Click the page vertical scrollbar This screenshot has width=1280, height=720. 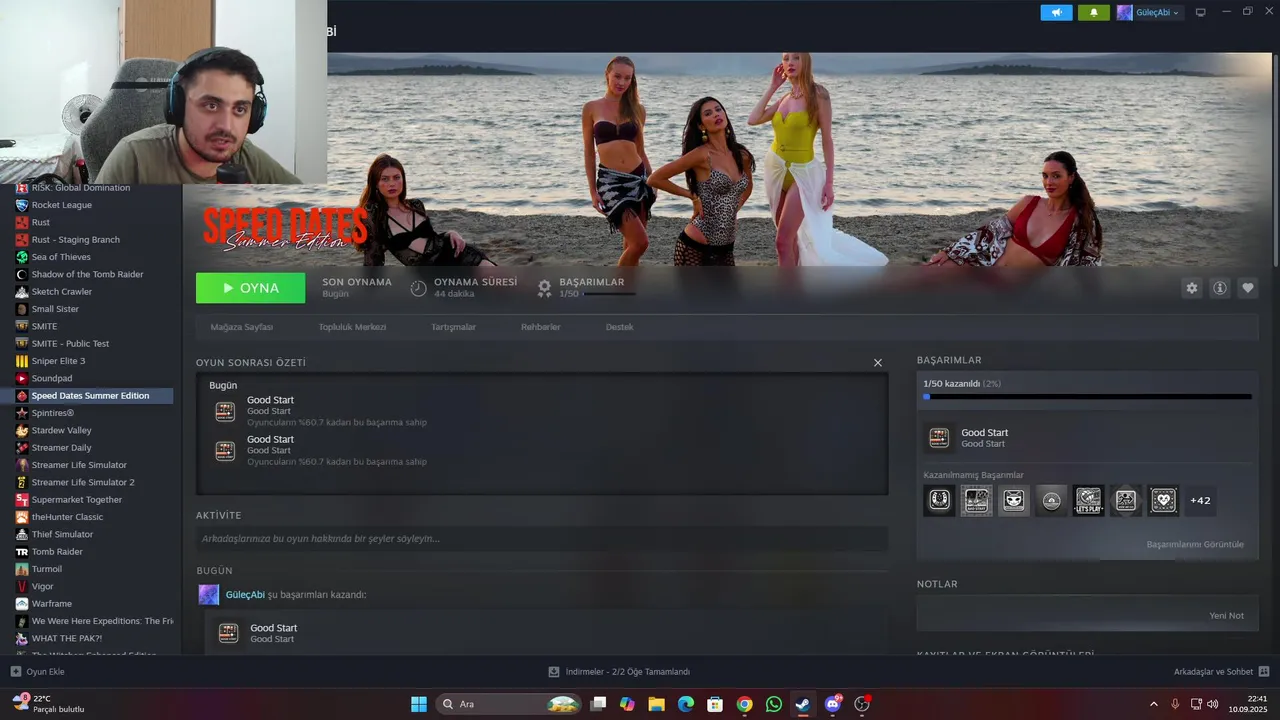[1275, 160]
